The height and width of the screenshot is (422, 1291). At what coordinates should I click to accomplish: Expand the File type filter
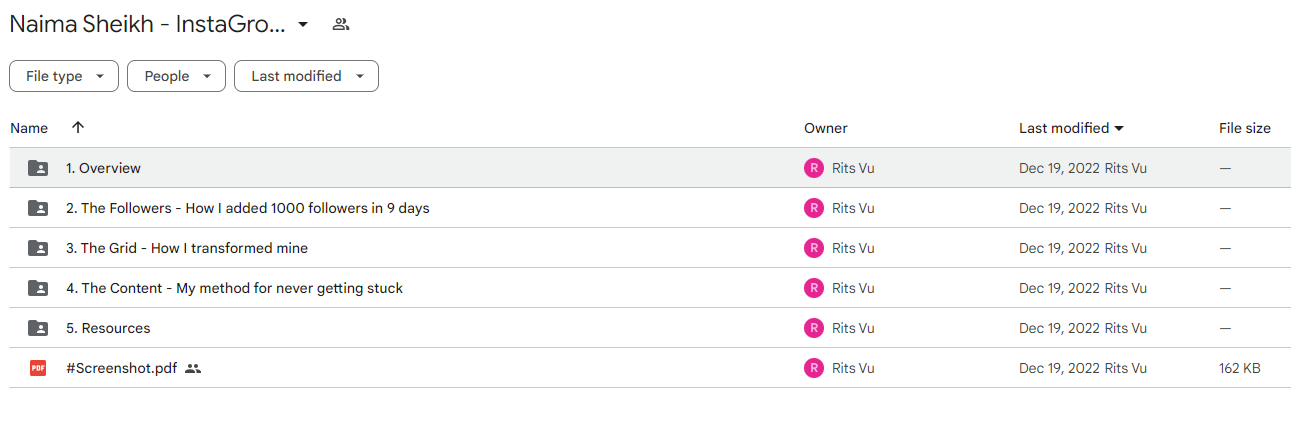point(64,76)
